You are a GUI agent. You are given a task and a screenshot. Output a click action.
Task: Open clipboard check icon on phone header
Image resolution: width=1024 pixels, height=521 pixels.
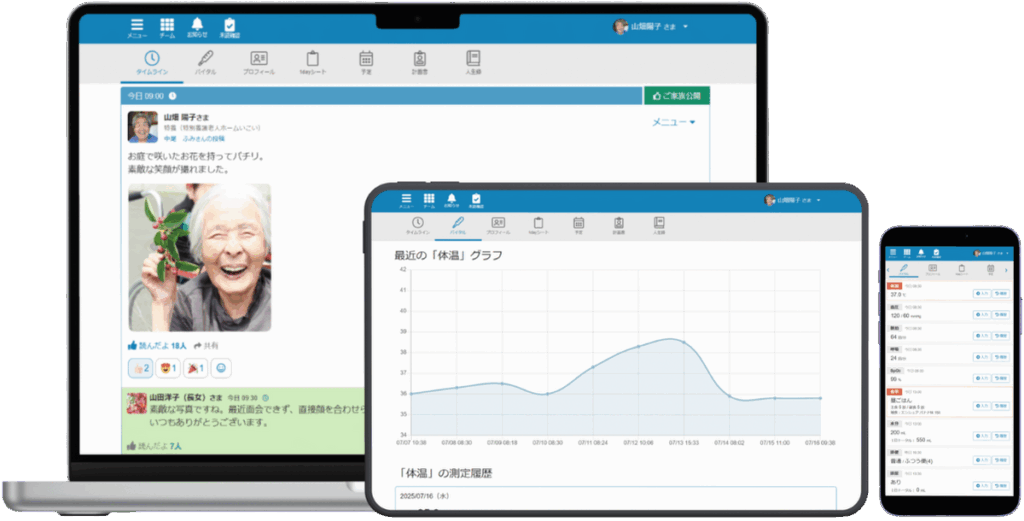tap(936, 253)
